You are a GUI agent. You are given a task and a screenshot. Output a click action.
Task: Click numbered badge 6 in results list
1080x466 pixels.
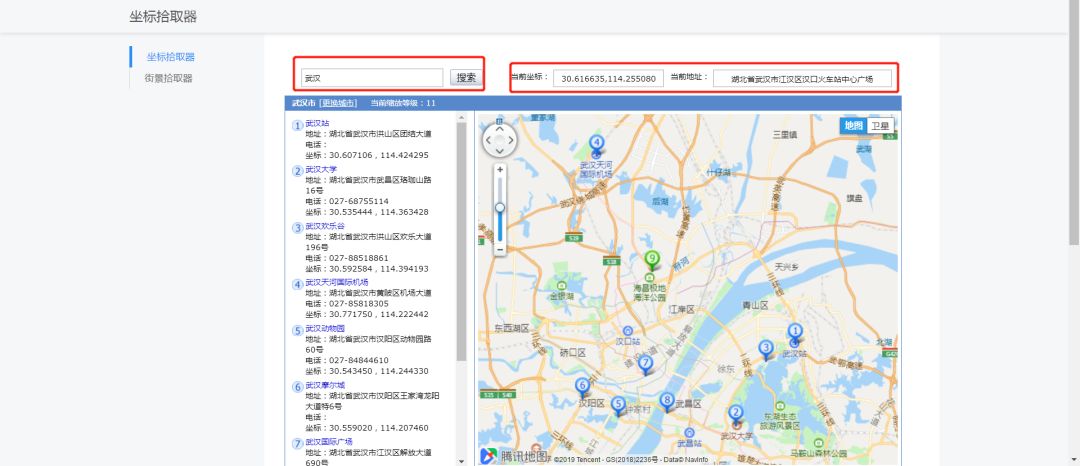tap(298, 388)
